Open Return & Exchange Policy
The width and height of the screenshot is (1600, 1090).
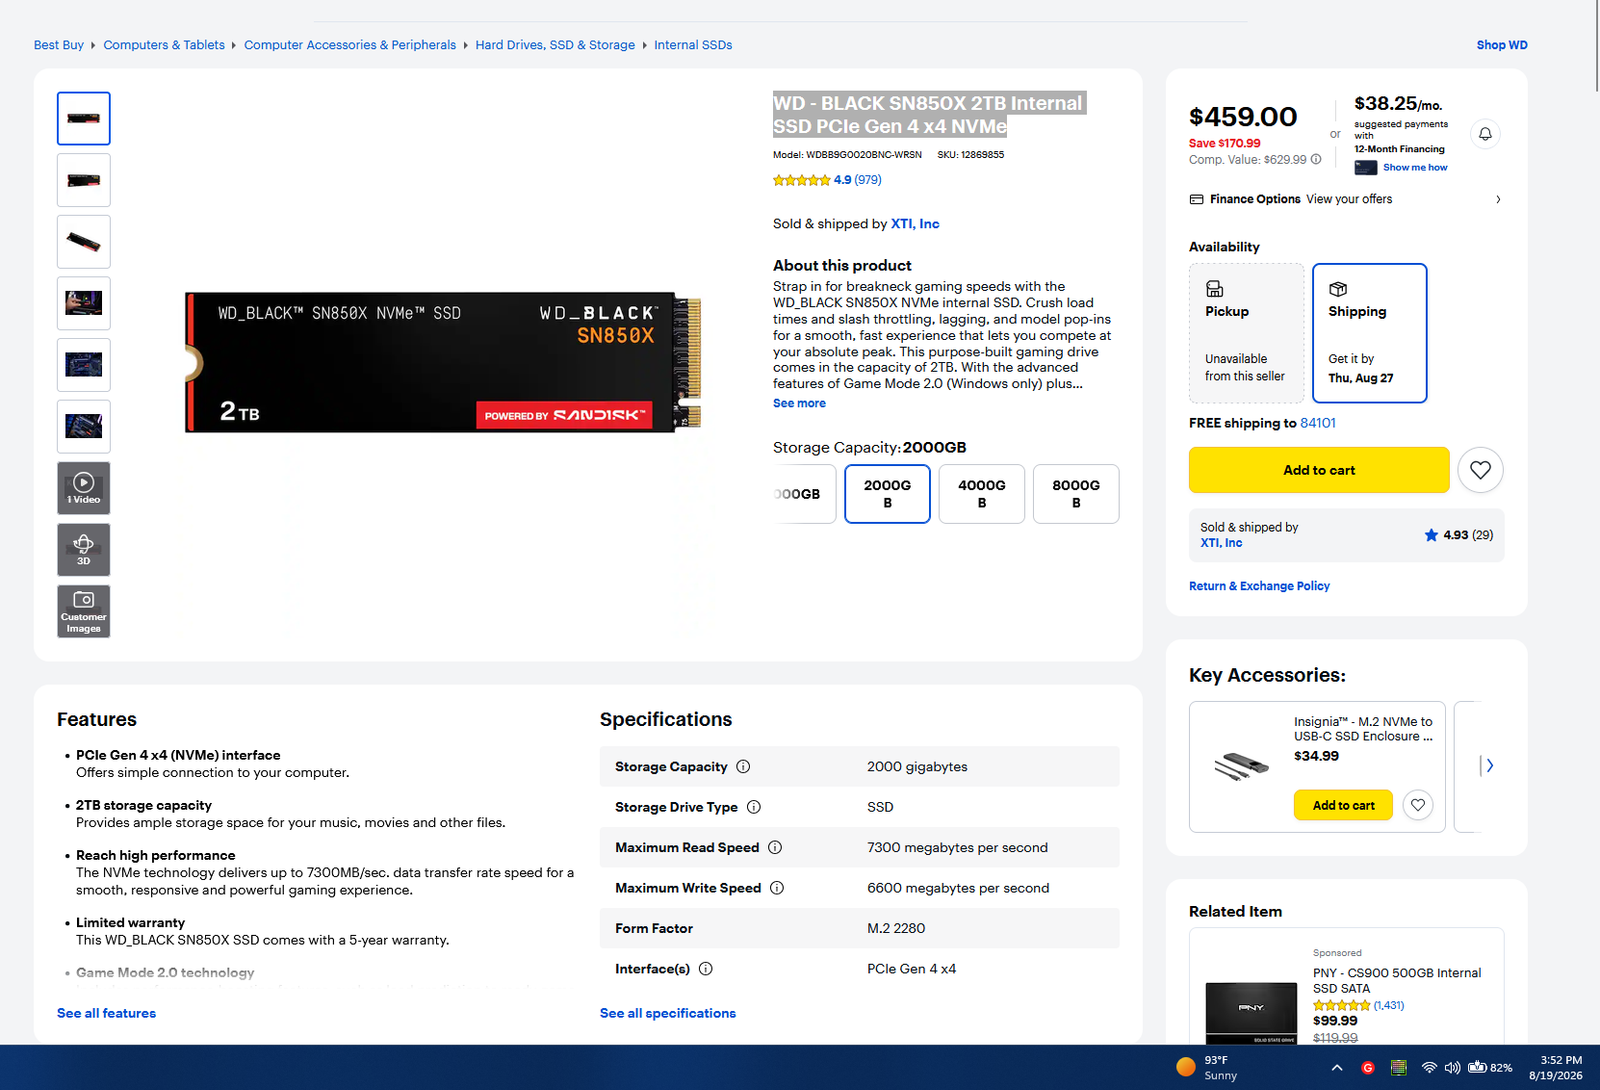[1259, 586]
